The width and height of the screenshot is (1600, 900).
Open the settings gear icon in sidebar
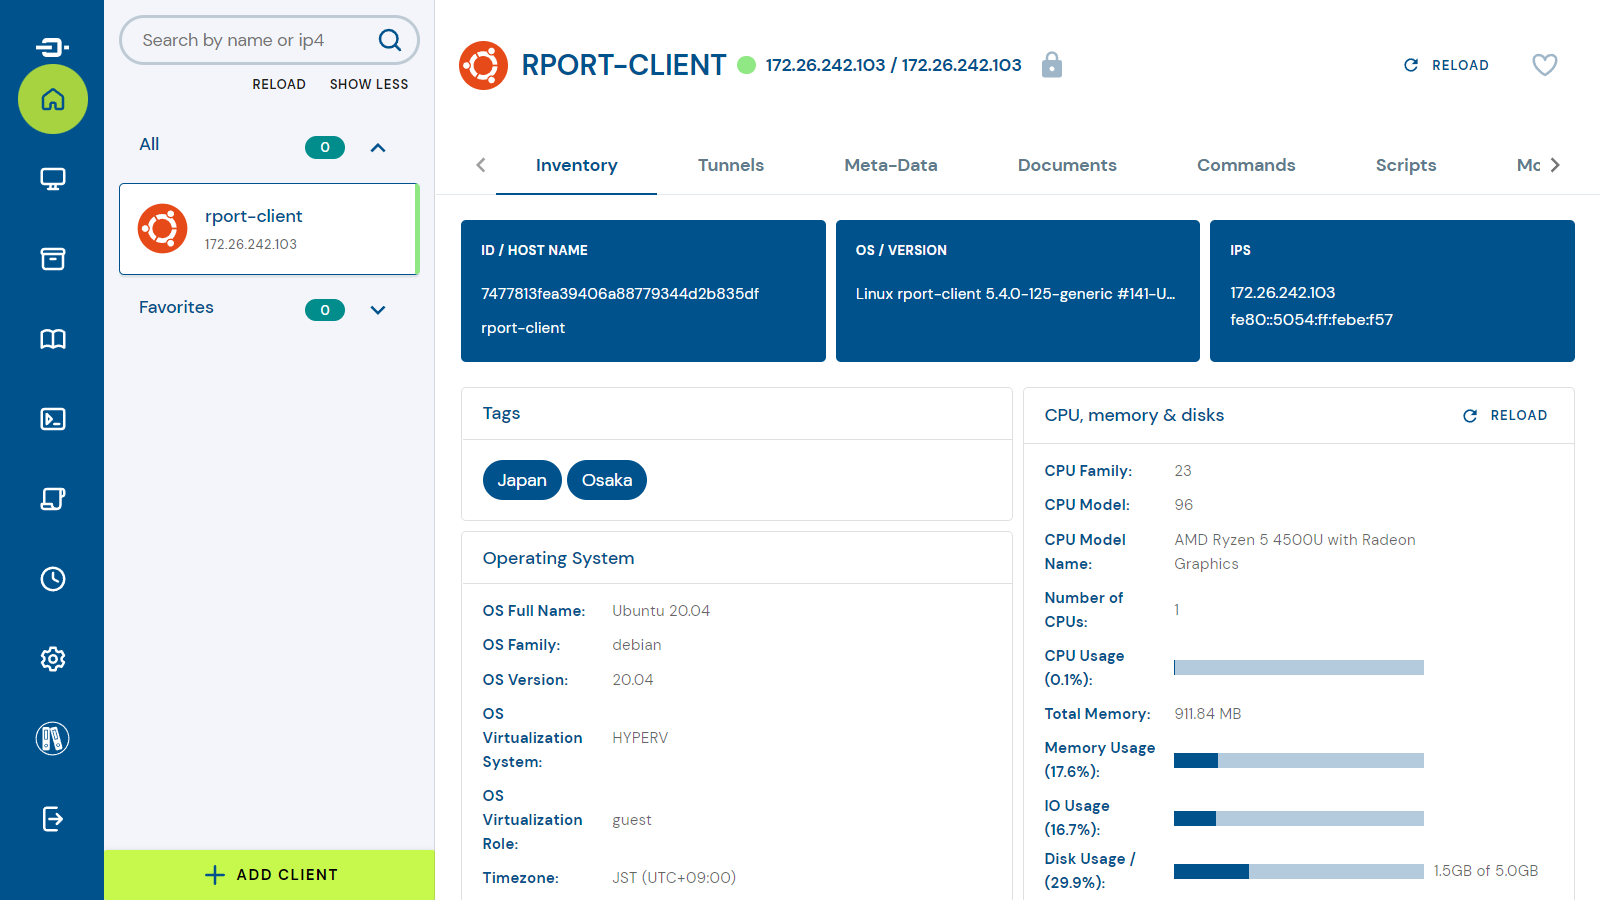53,659
